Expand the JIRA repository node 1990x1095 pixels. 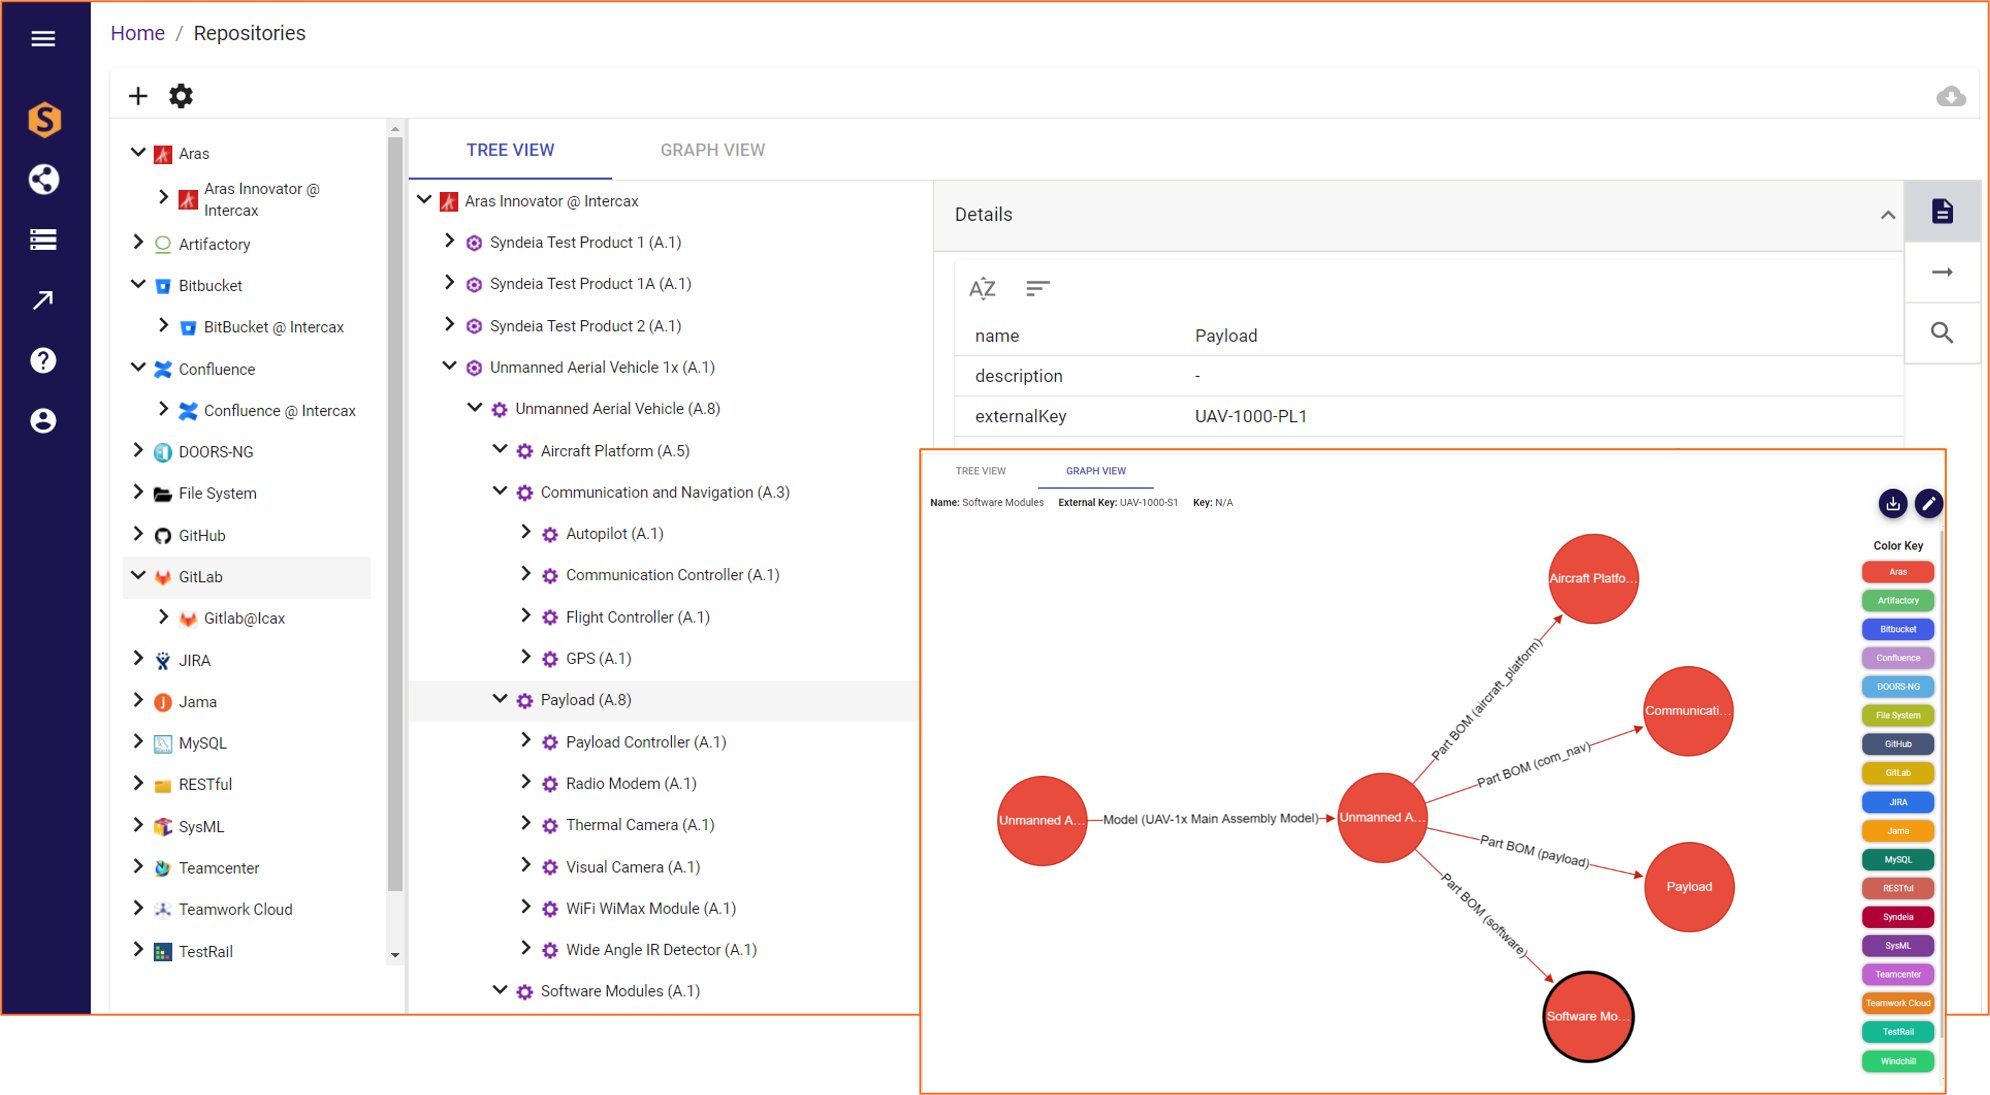click(138, 659)
